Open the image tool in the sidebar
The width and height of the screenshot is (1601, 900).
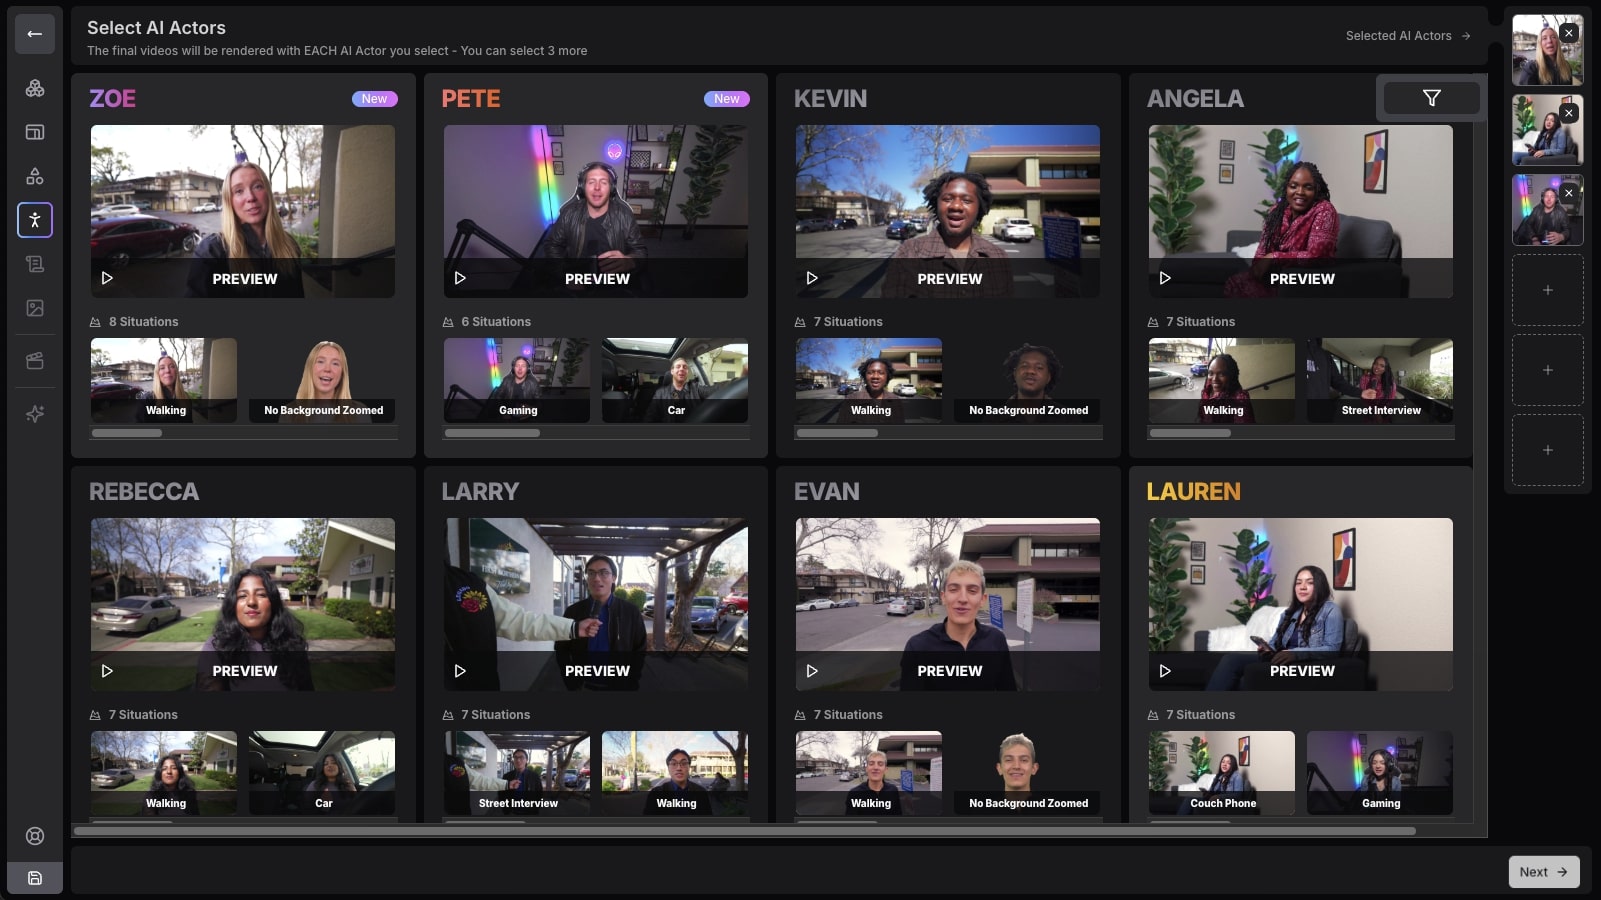(x=35, y=307)
